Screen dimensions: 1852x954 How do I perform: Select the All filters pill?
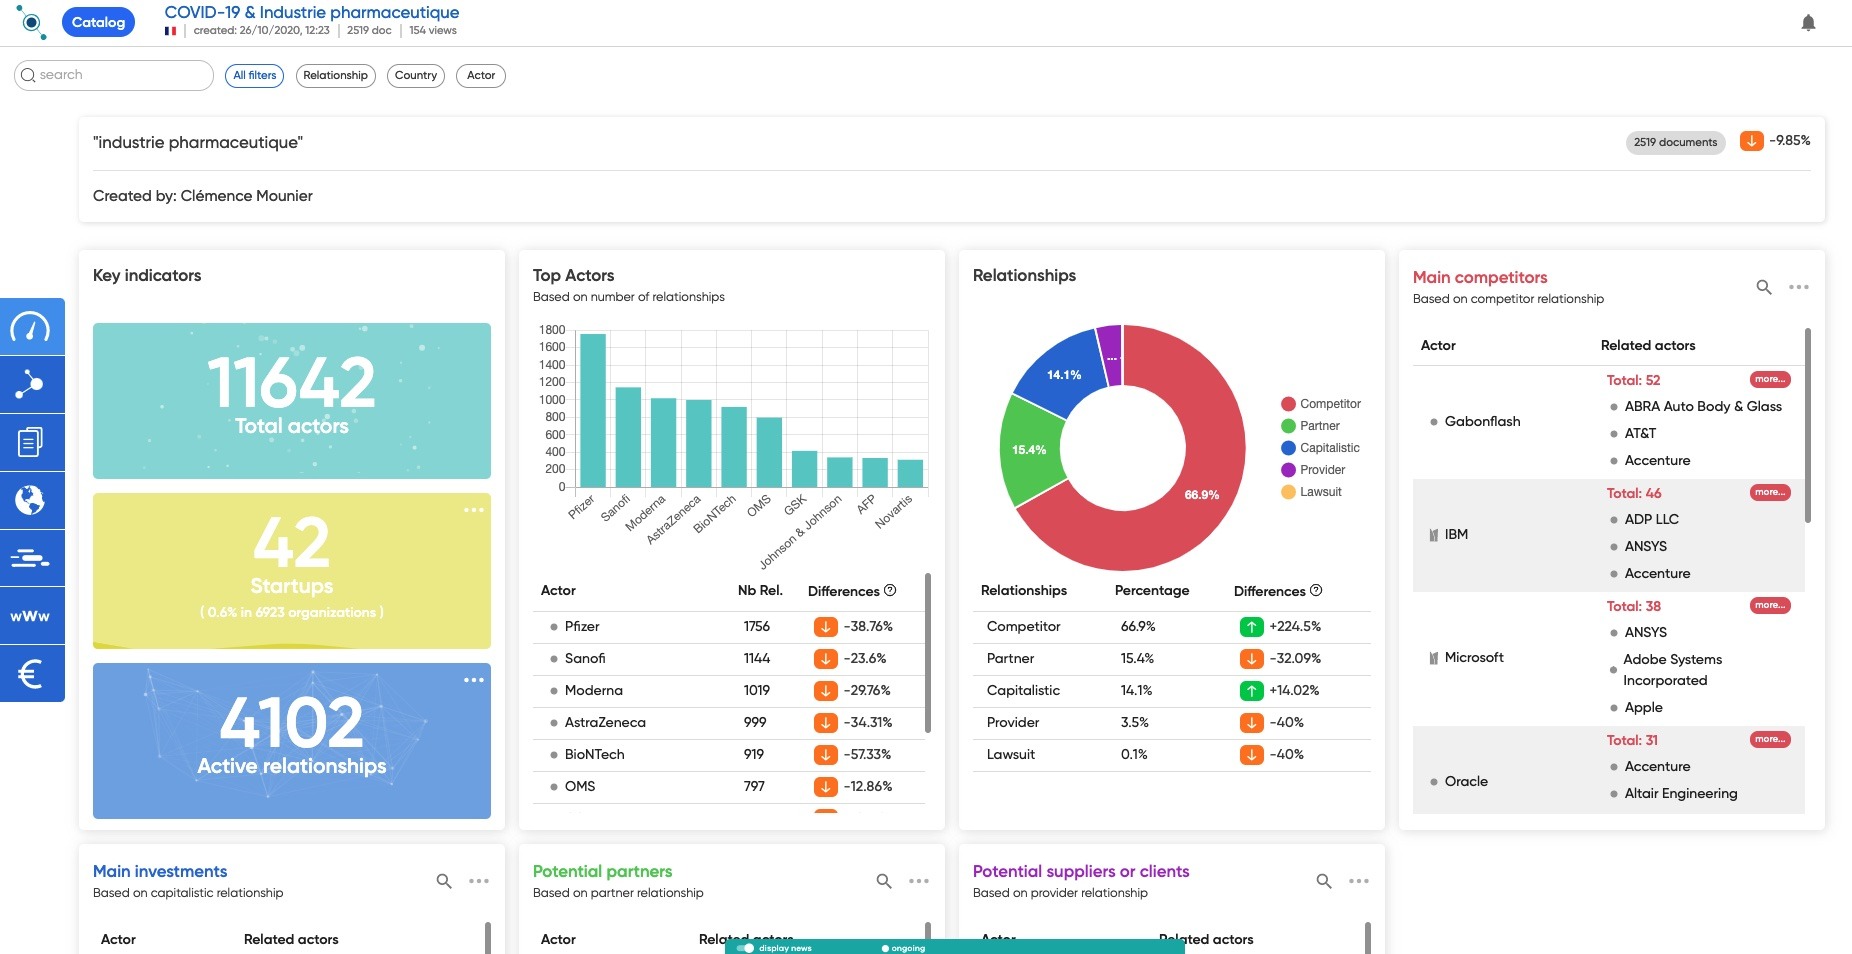point(255,75)
